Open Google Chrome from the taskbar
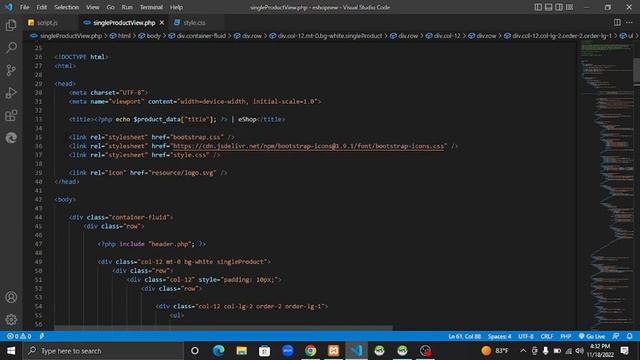640x360 pixels. [x=311, y=351]
